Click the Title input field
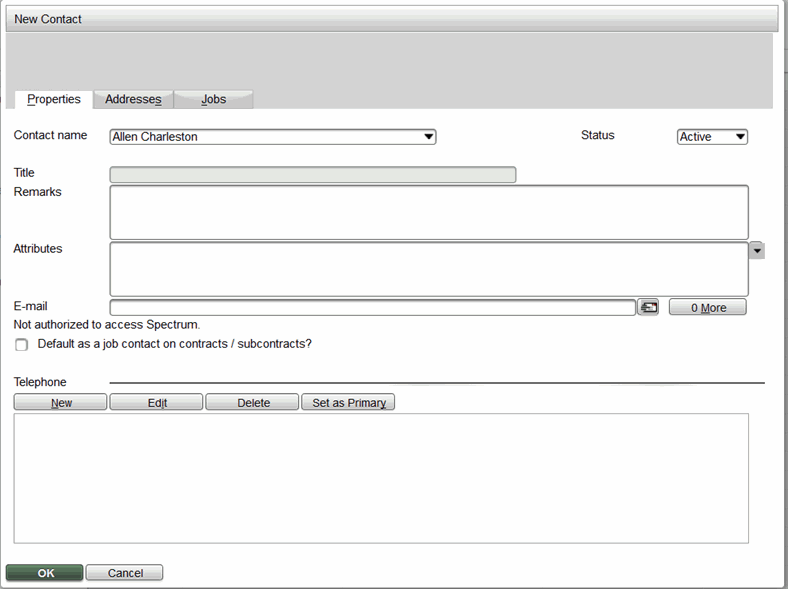Image resolution: width=788 pixels, height=589 pixels. click(x=313, y=174)
